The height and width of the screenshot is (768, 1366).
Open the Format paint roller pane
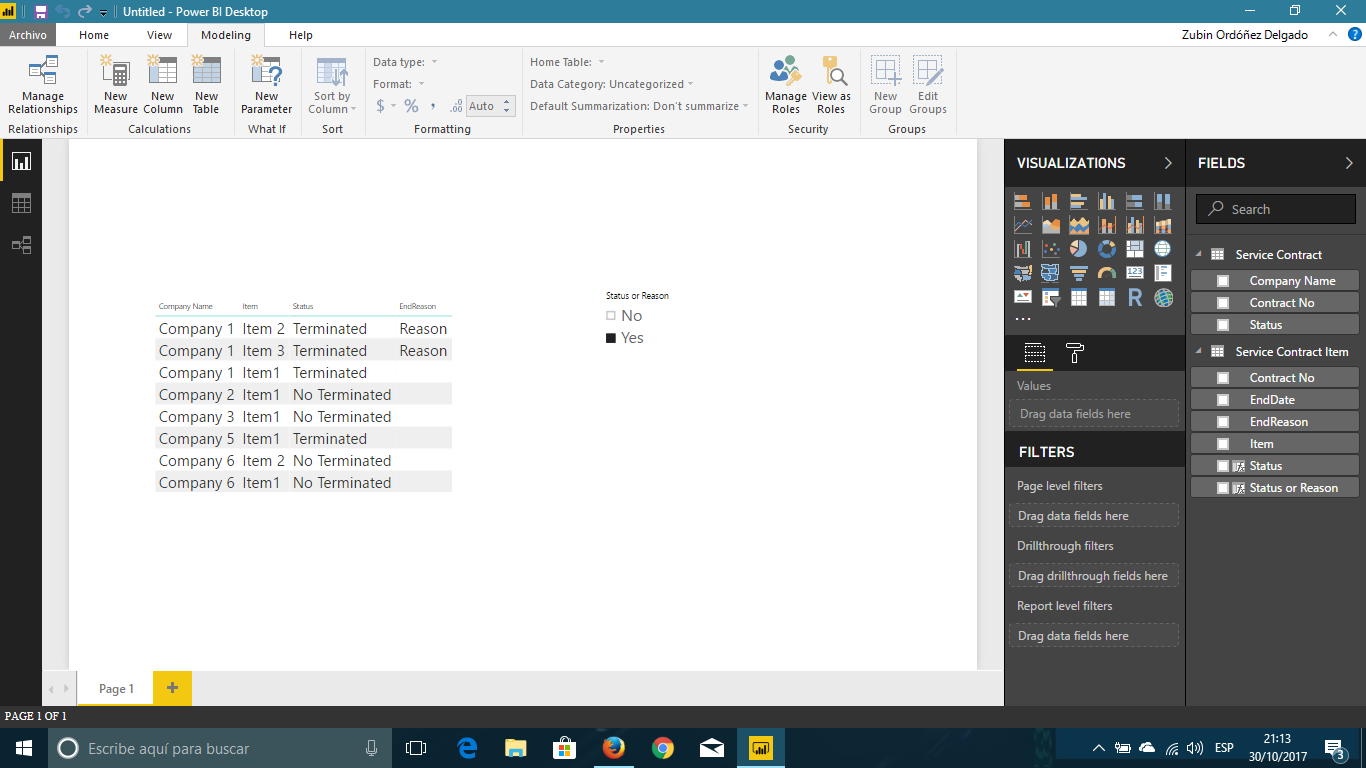click(x=1075, y=353)
